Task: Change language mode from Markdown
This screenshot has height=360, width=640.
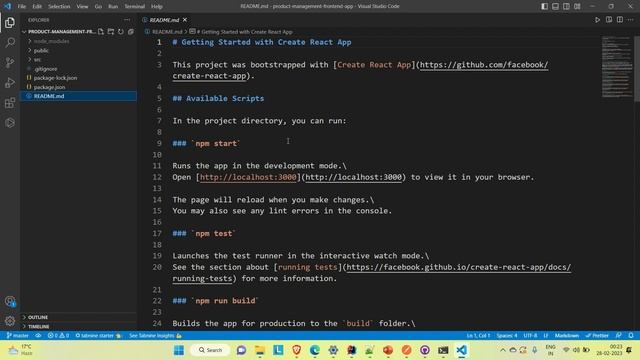Action: tap(567, 336)
